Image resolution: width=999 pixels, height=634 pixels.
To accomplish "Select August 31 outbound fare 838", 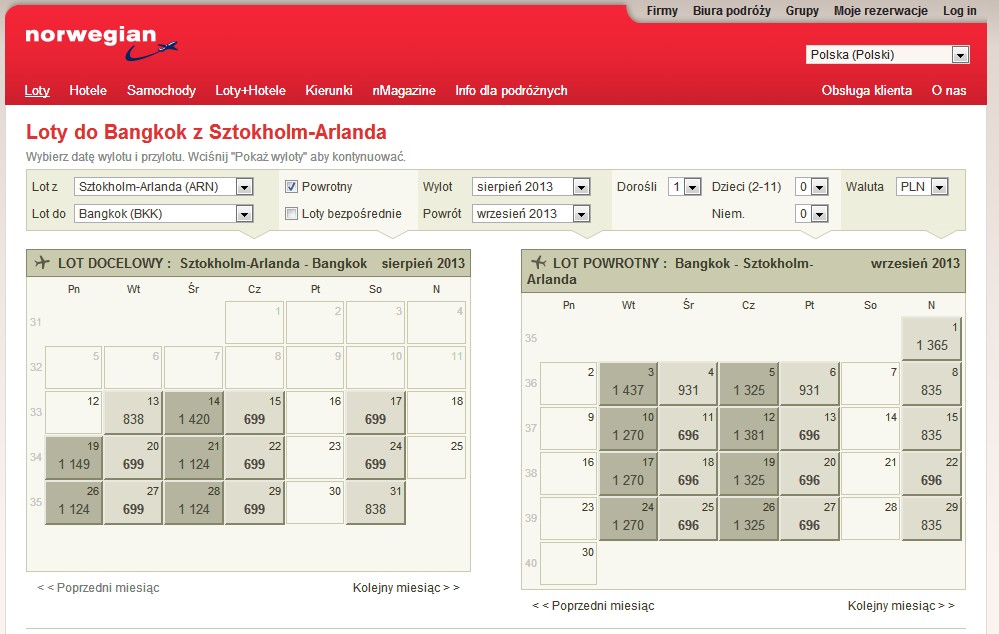I will (375, 503).
